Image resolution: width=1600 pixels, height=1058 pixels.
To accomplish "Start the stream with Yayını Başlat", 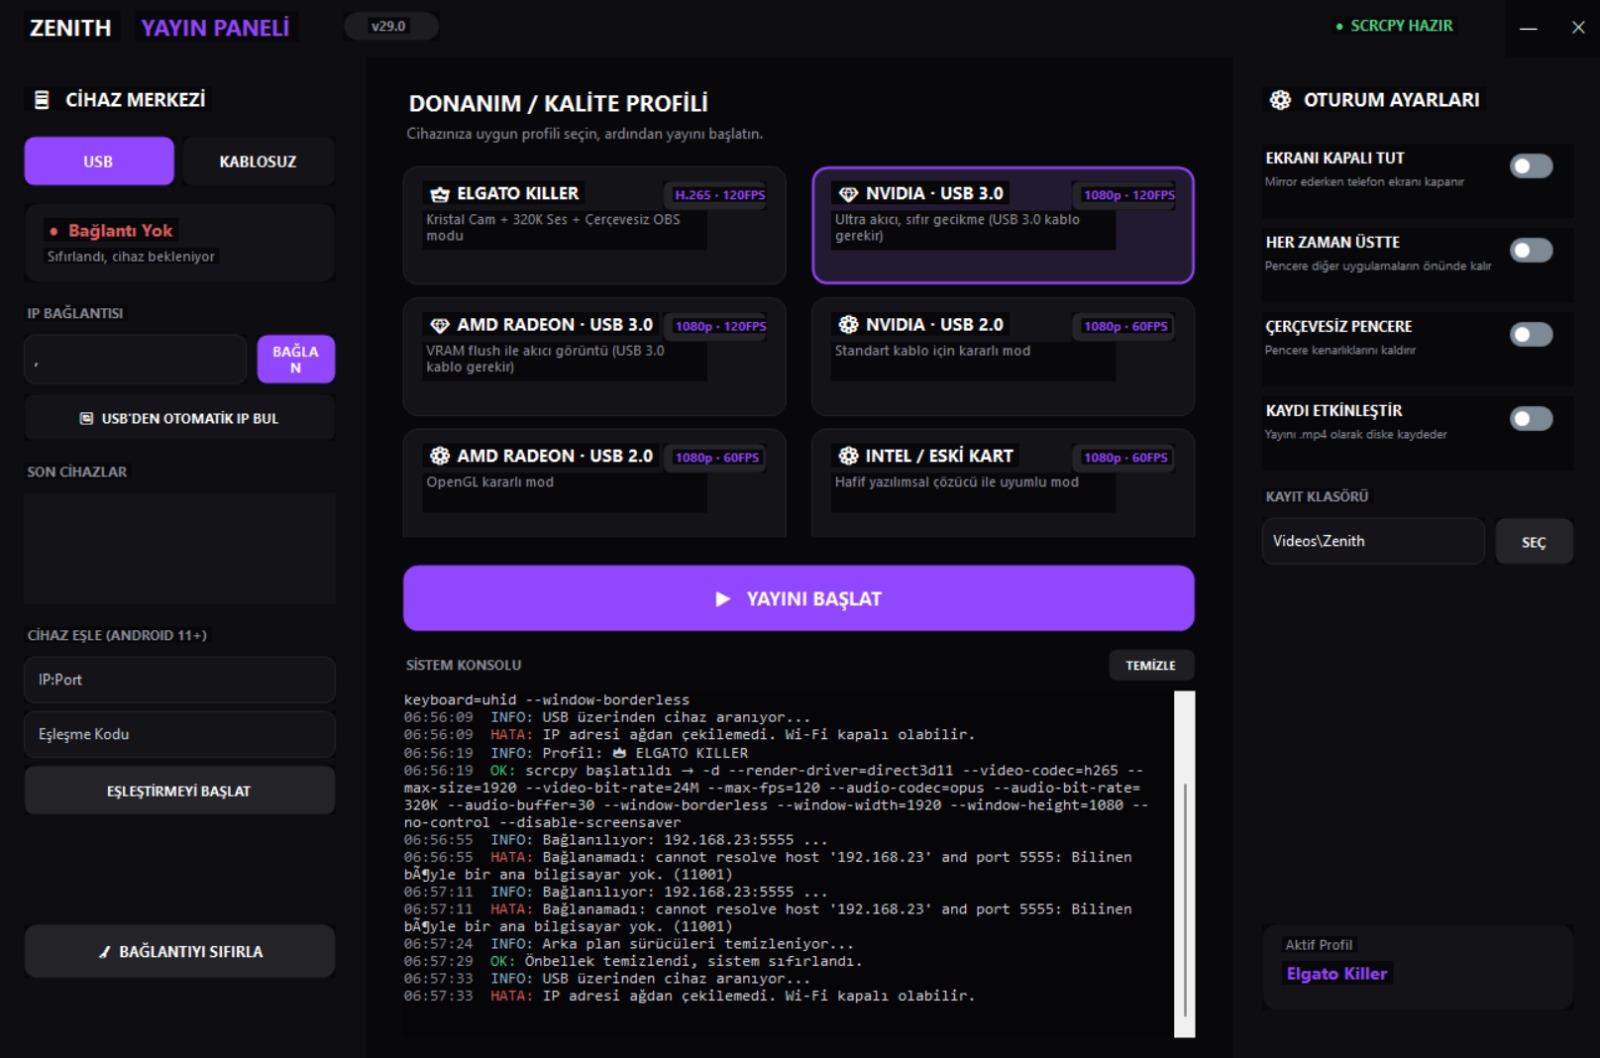I will click(x=798, y=598).
